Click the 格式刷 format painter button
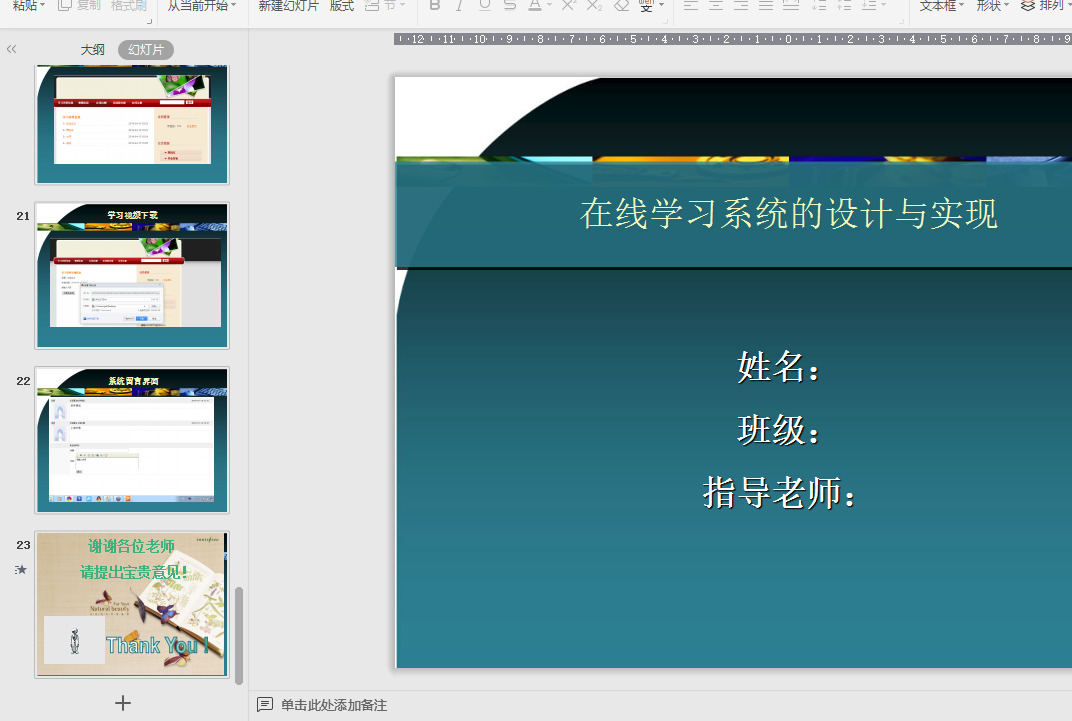Screen dimensions: 1072x721 [x=129, y=5]
